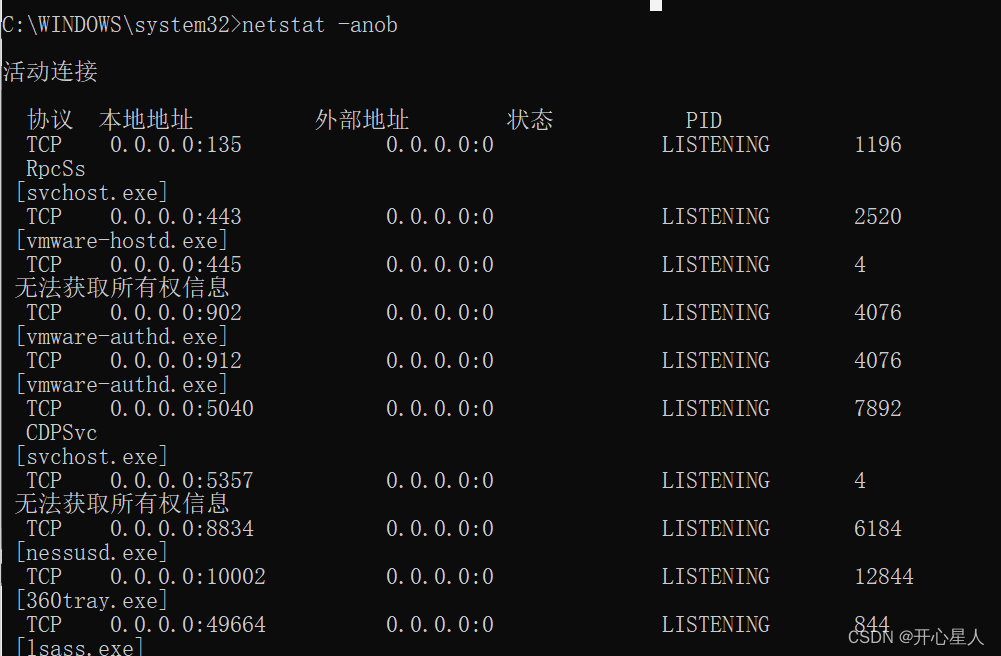Image resolution: width=1001 pixels, height=656 pixels.
Task: Click PID value 12844
Action: tap(884, 577)
